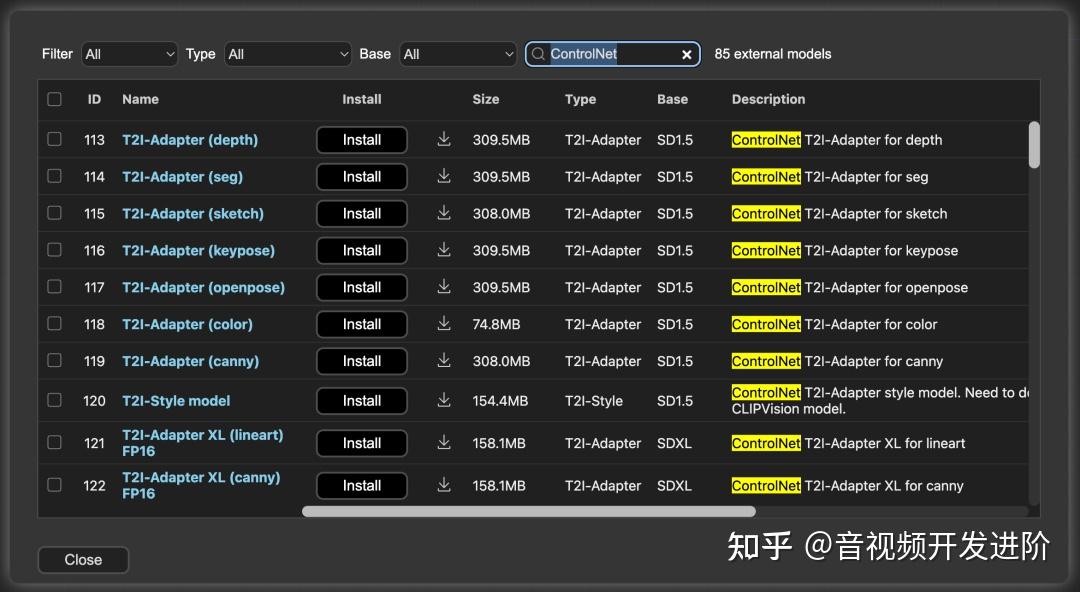Click the download icon for T2I-Adapter (color)
The image size is (1080, 592).
coord(443,324)
